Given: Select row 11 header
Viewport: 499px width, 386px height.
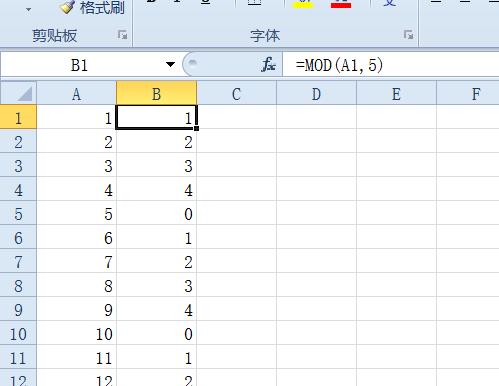Looking at the screenshot, I should [18, 357].
